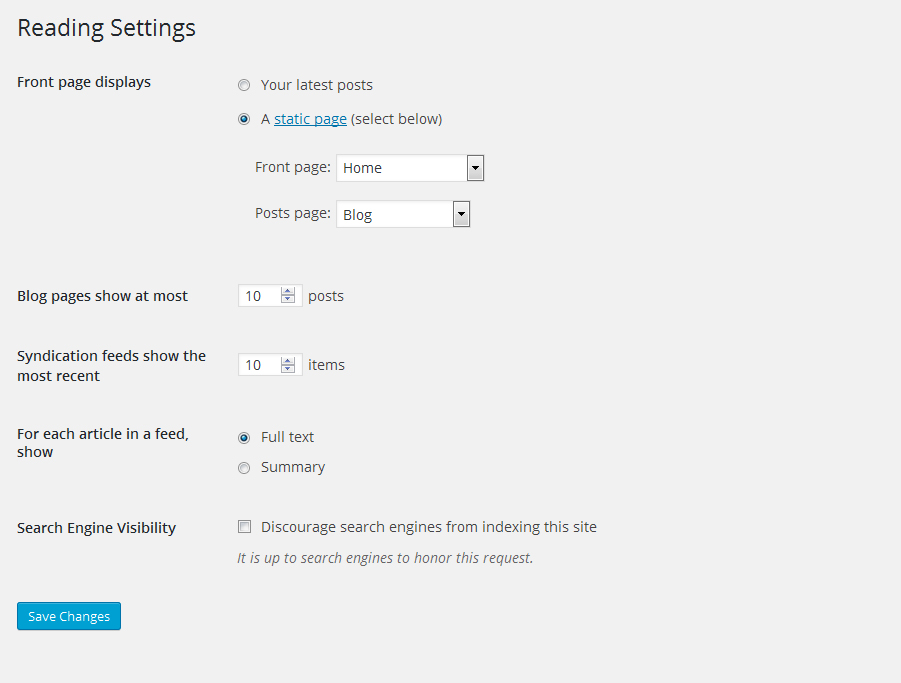This screenshot has width=901, height=683.
Task: Expand the Posts page dropdown showing Blog
Action: pyautogui.click(x=403, y=214)
